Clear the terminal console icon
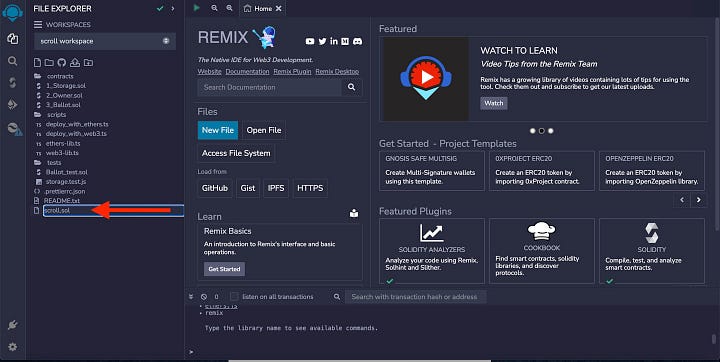 click(204, 297)
